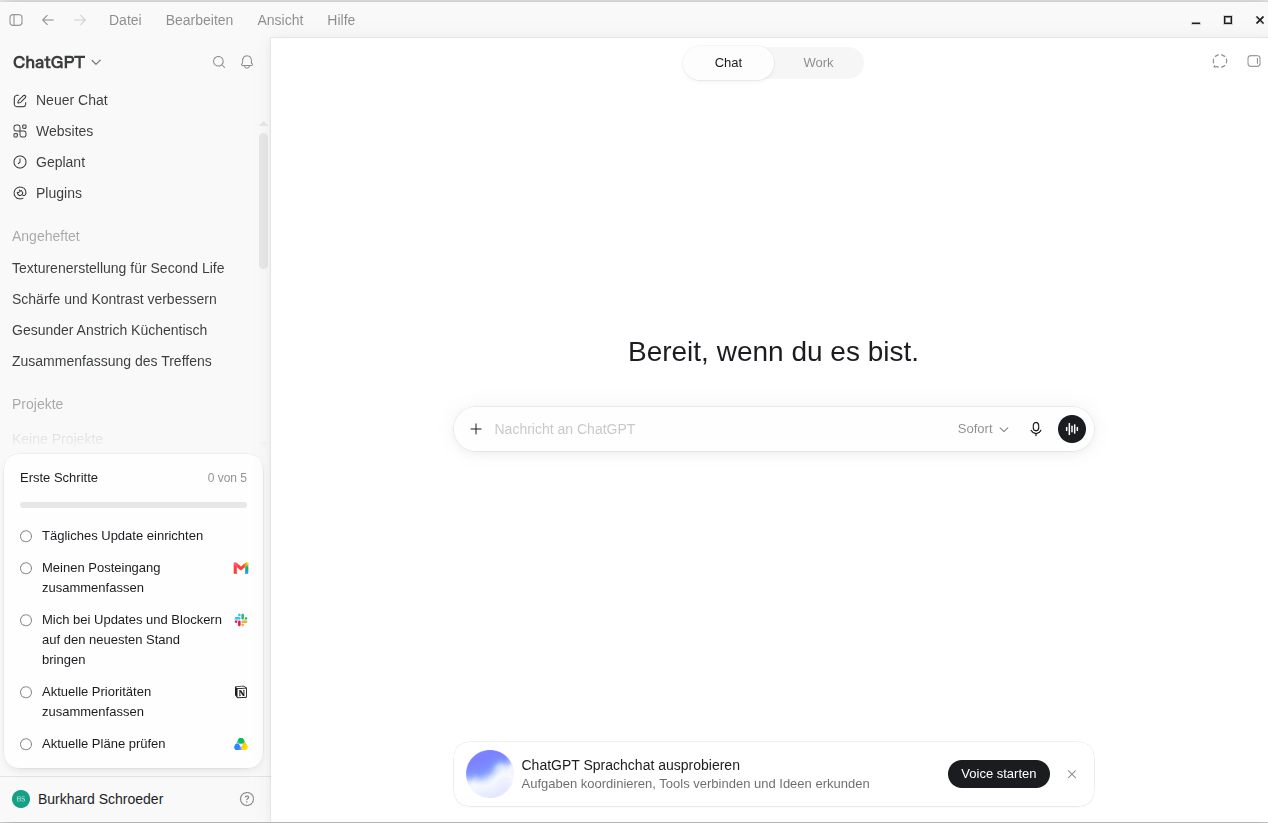Image resolution: width=1268 pixels, height=823 pixels.
Task: Click the Gmail icon next to Posteingang
Action: (241, 568)
